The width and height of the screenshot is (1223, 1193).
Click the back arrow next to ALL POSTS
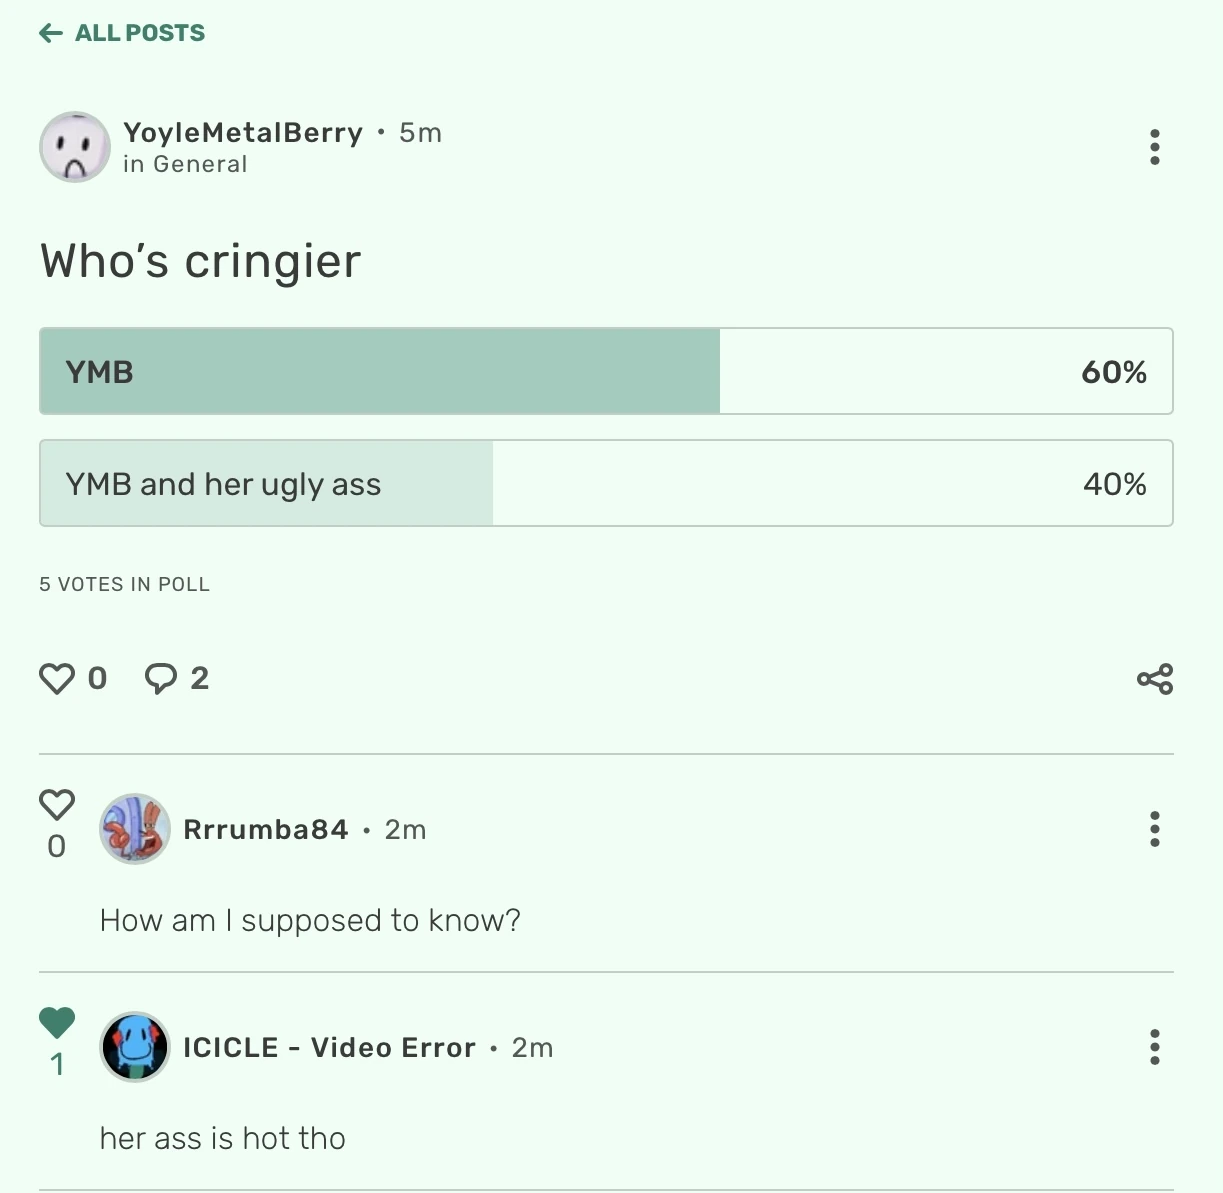coord(49,33)
